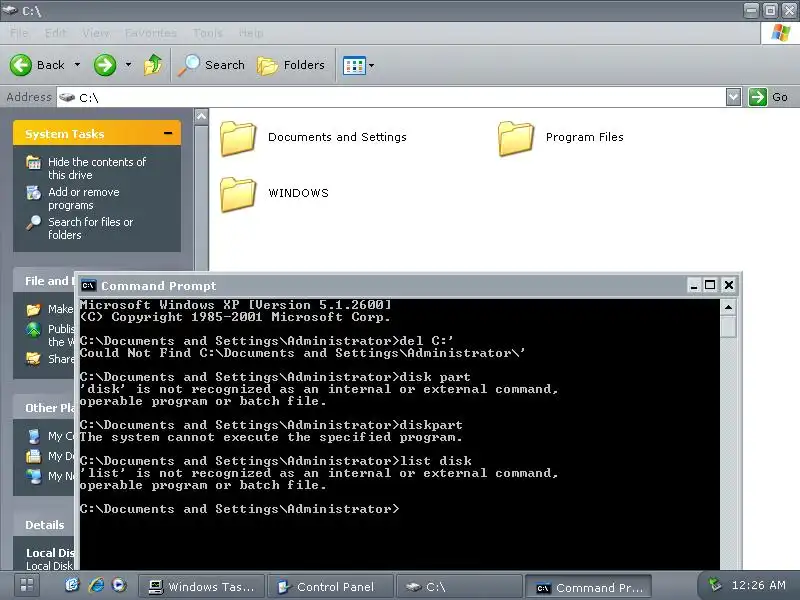
Task: Open Forward history dropdown arrow
Action: [128, 65]
